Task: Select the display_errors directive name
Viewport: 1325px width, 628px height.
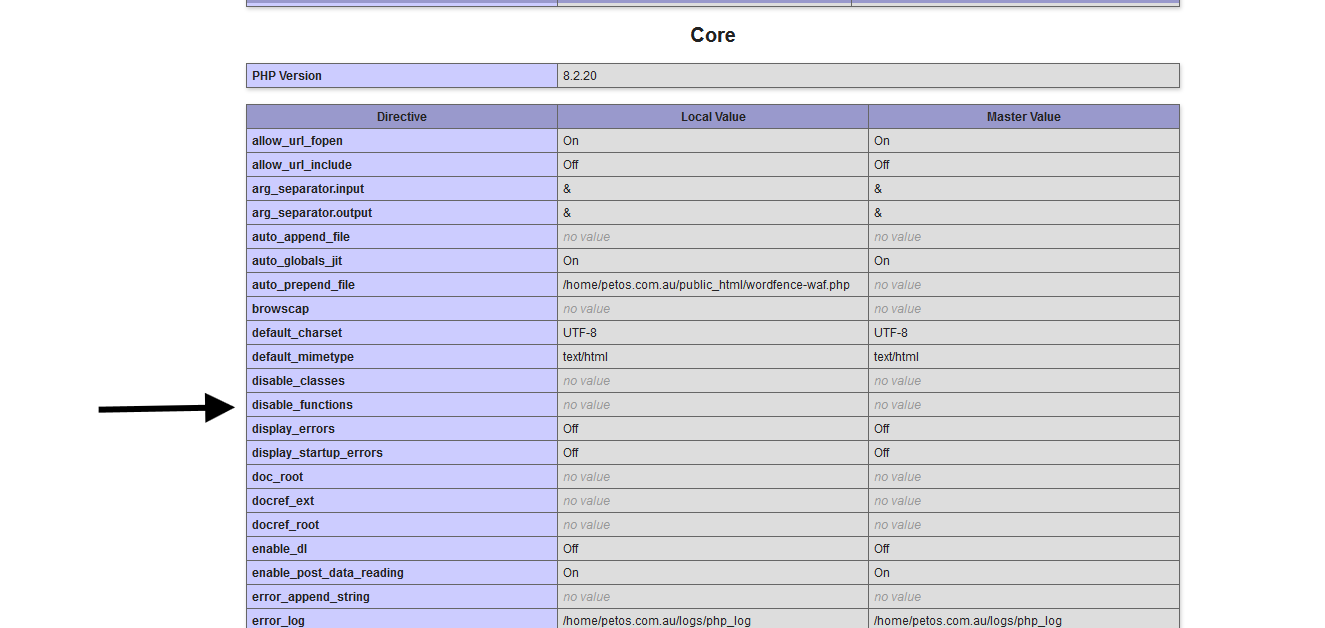Action: [x=293, y=429]
